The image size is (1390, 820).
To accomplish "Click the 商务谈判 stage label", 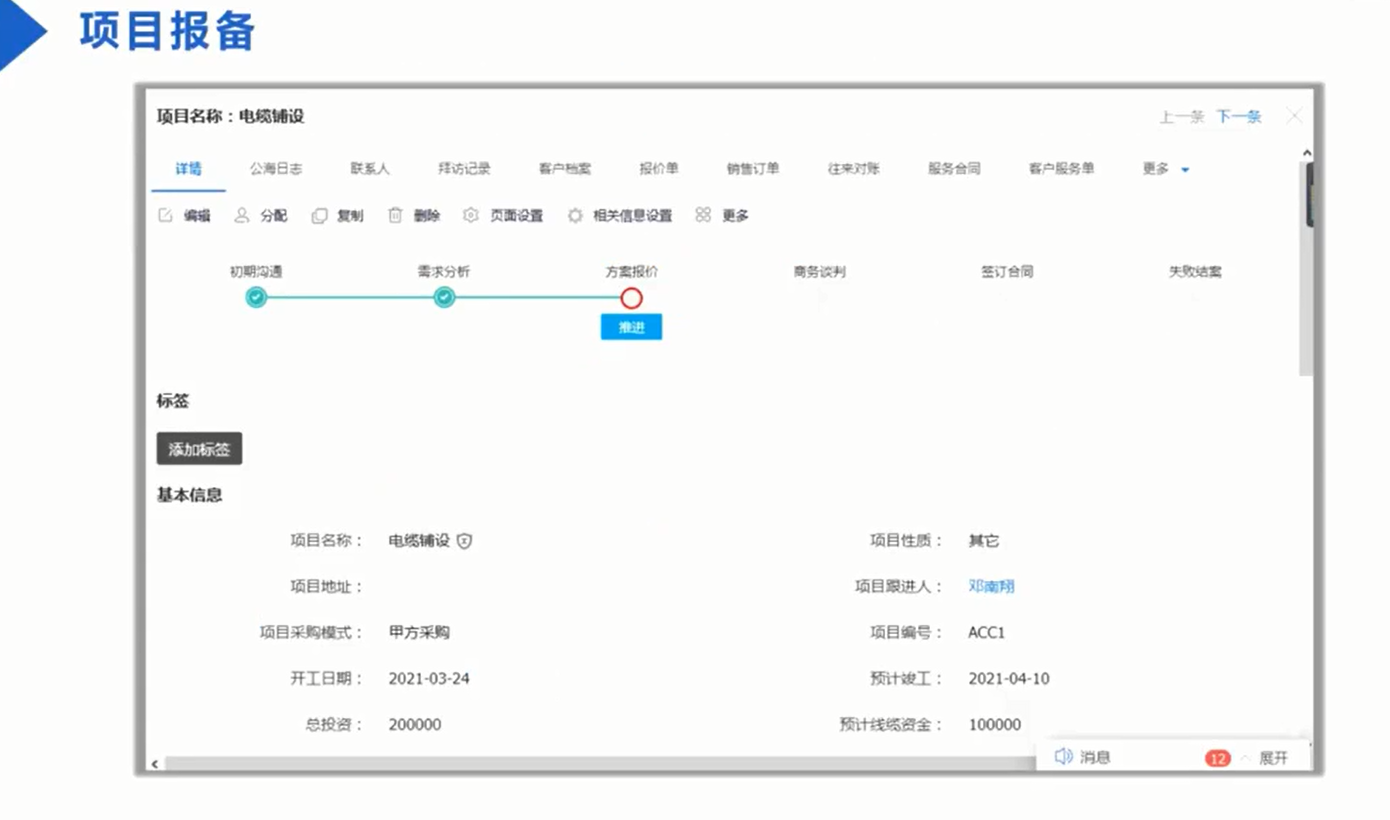I will tap(819, 271).
